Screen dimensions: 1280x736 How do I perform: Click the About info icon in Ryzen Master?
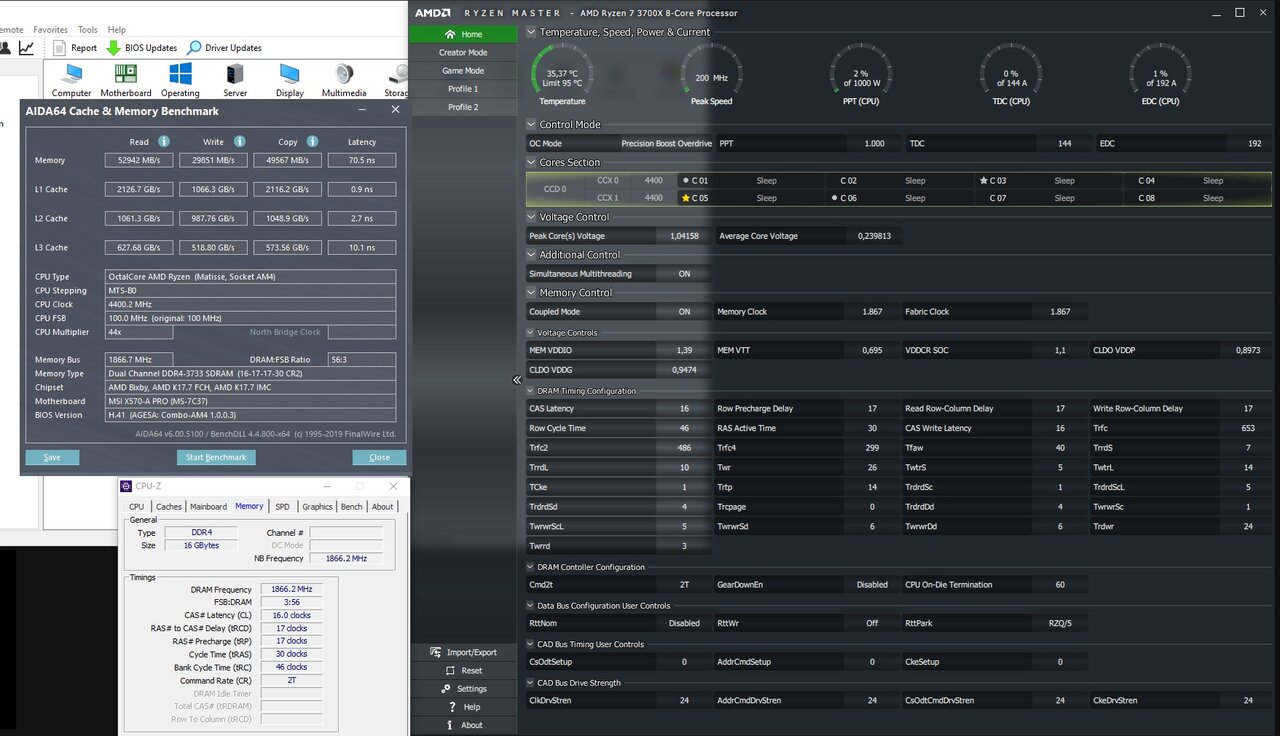coord(450,725)
